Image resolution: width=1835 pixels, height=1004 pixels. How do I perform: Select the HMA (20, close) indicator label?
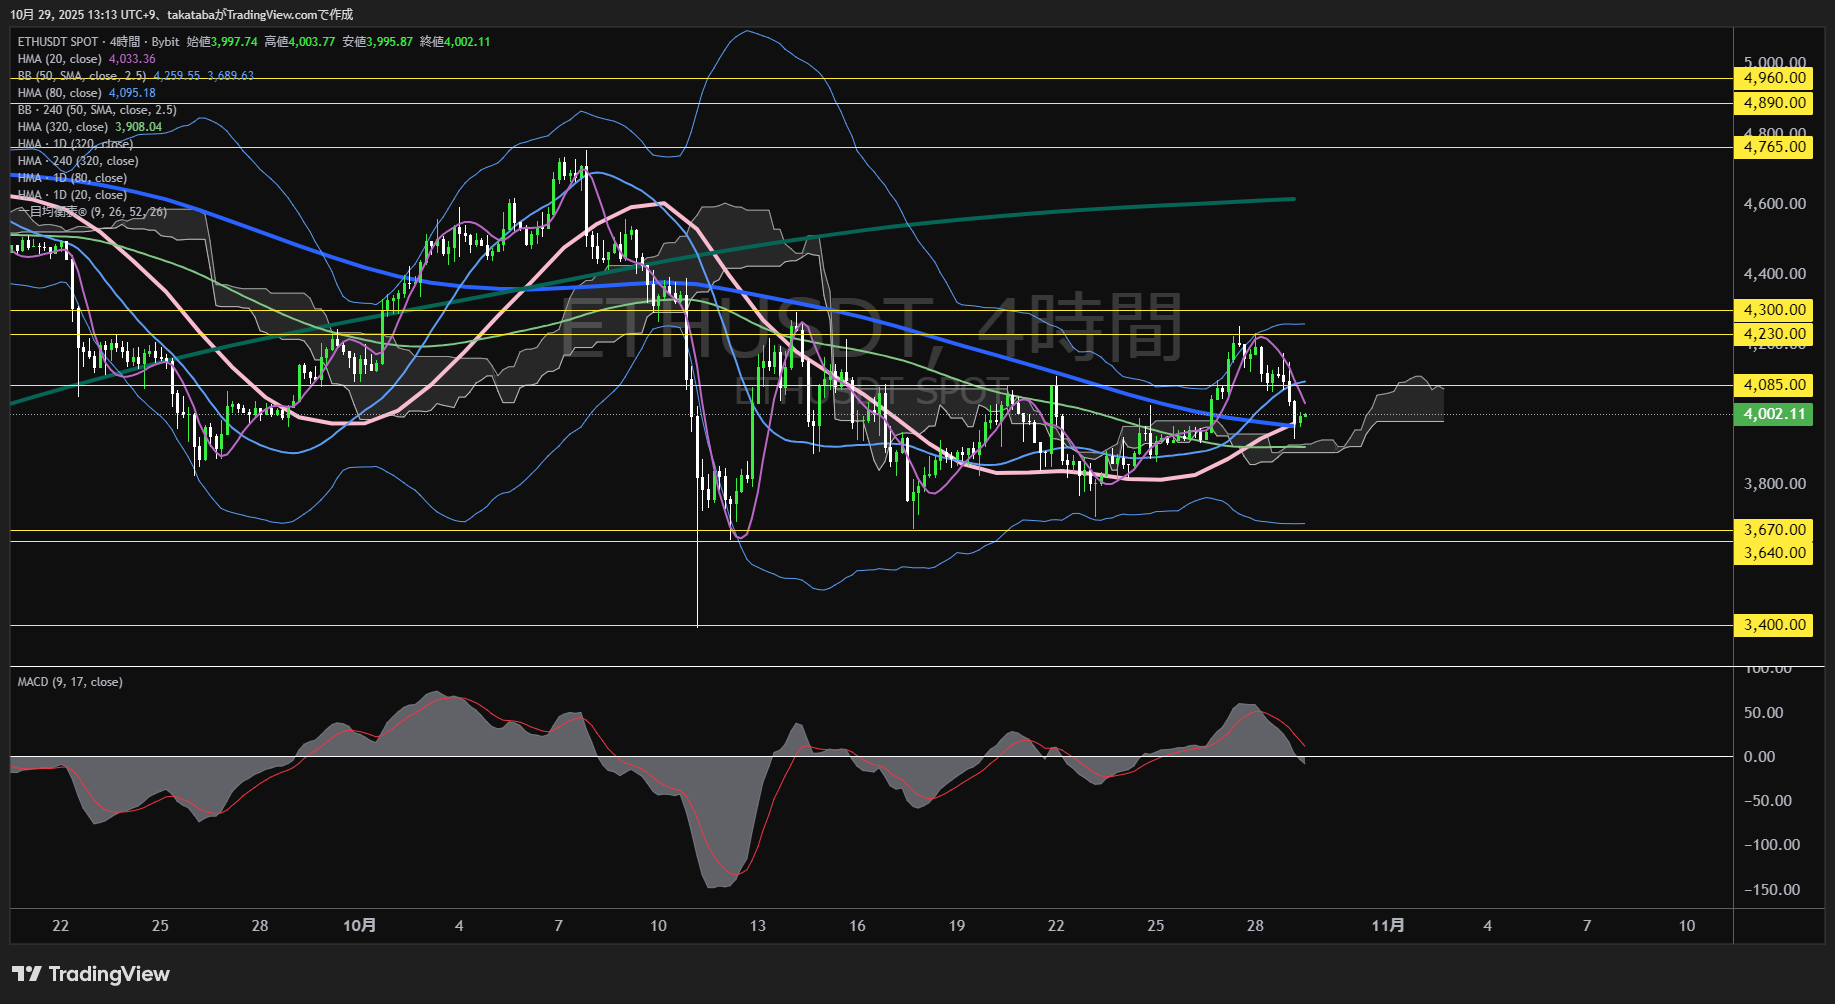point(60,59)
